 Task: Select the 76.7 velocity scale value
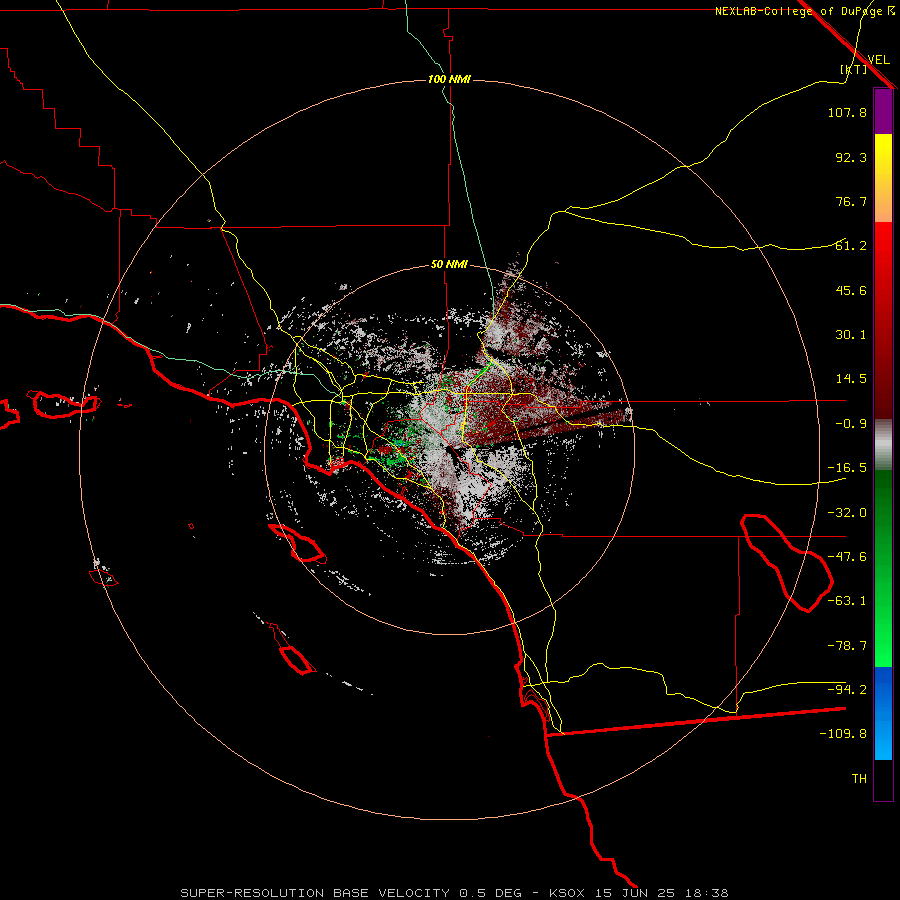click(851, 201)
